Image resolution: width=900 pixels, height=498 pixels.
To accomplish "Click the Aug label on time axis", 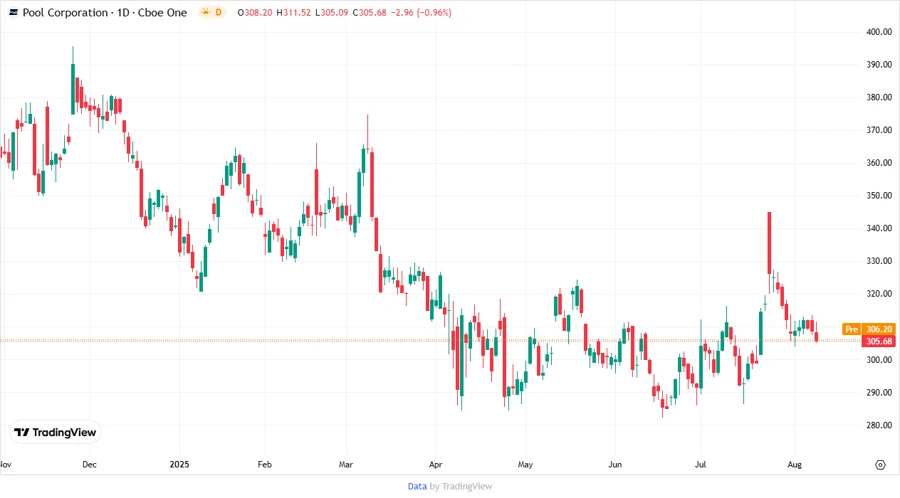I will tap(794, 464).
